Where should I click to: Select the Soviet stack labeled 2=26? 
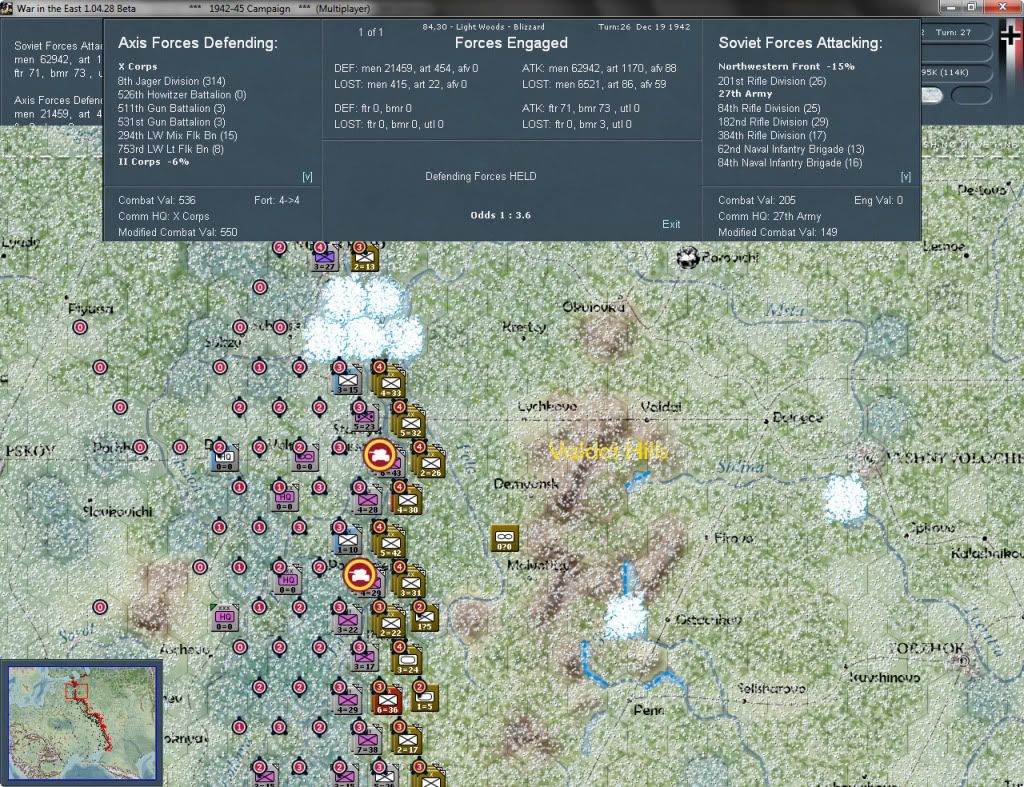tap(430, 463)
